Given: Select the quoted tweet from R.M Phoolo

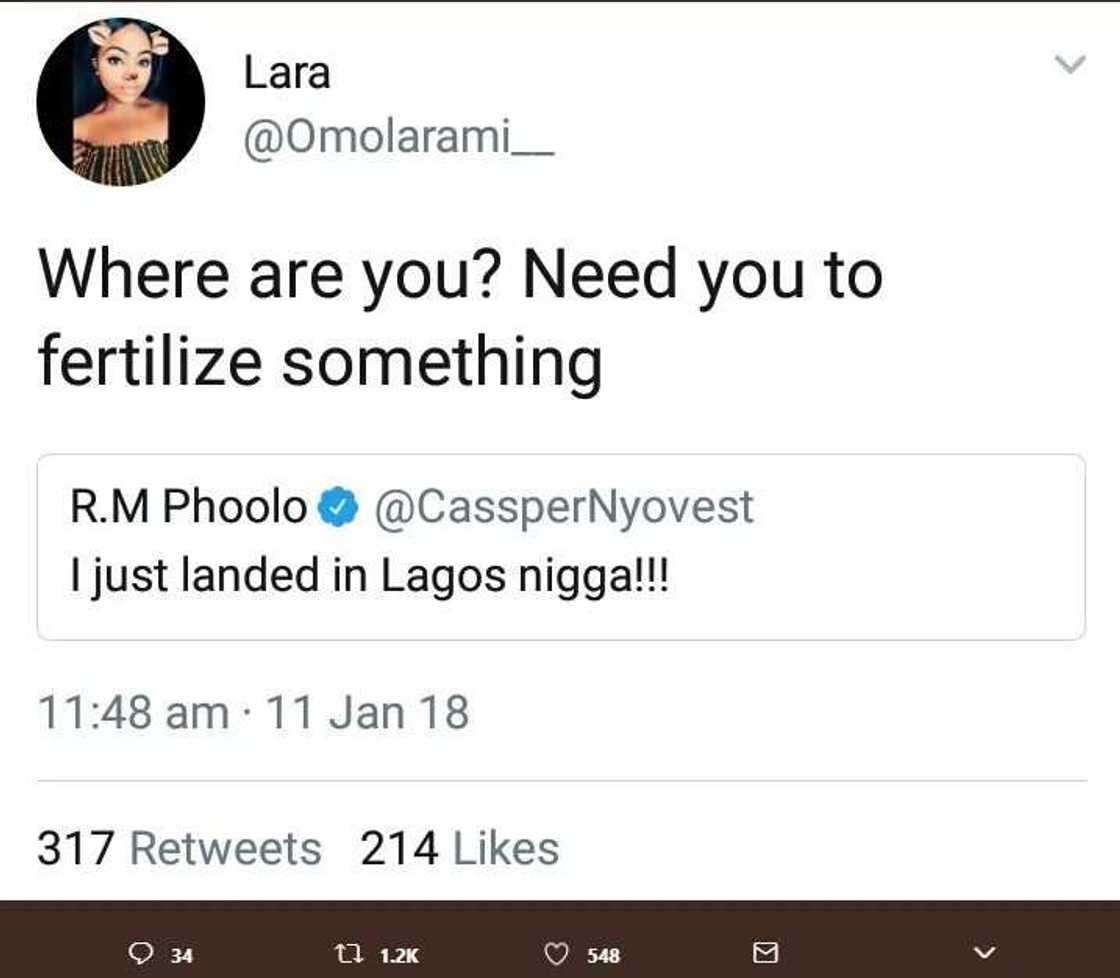Looking at the screenshot, I should click(x=560, y=545).
